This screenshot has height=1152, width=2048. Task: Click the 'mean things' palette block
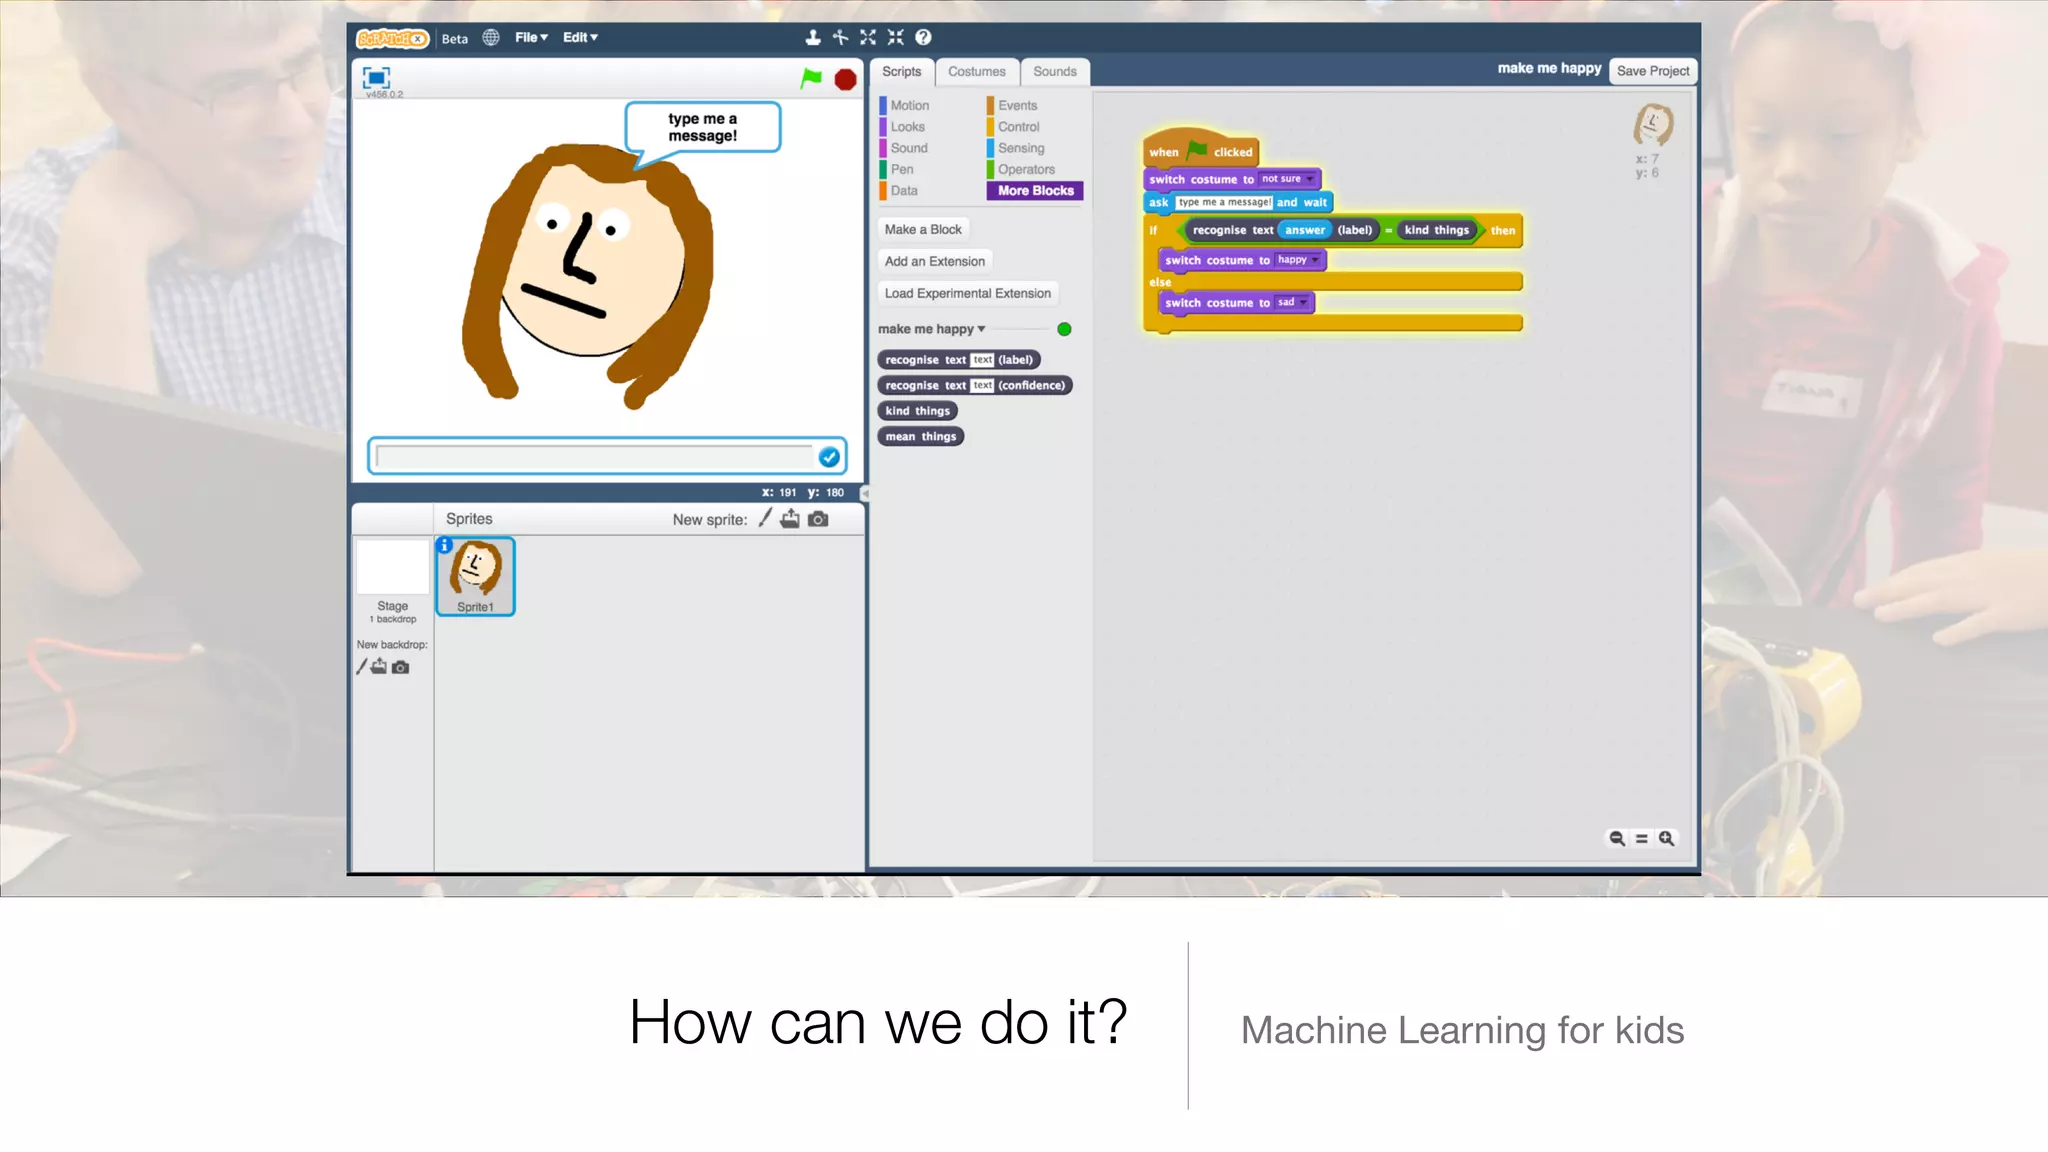[x=920, y=436]
